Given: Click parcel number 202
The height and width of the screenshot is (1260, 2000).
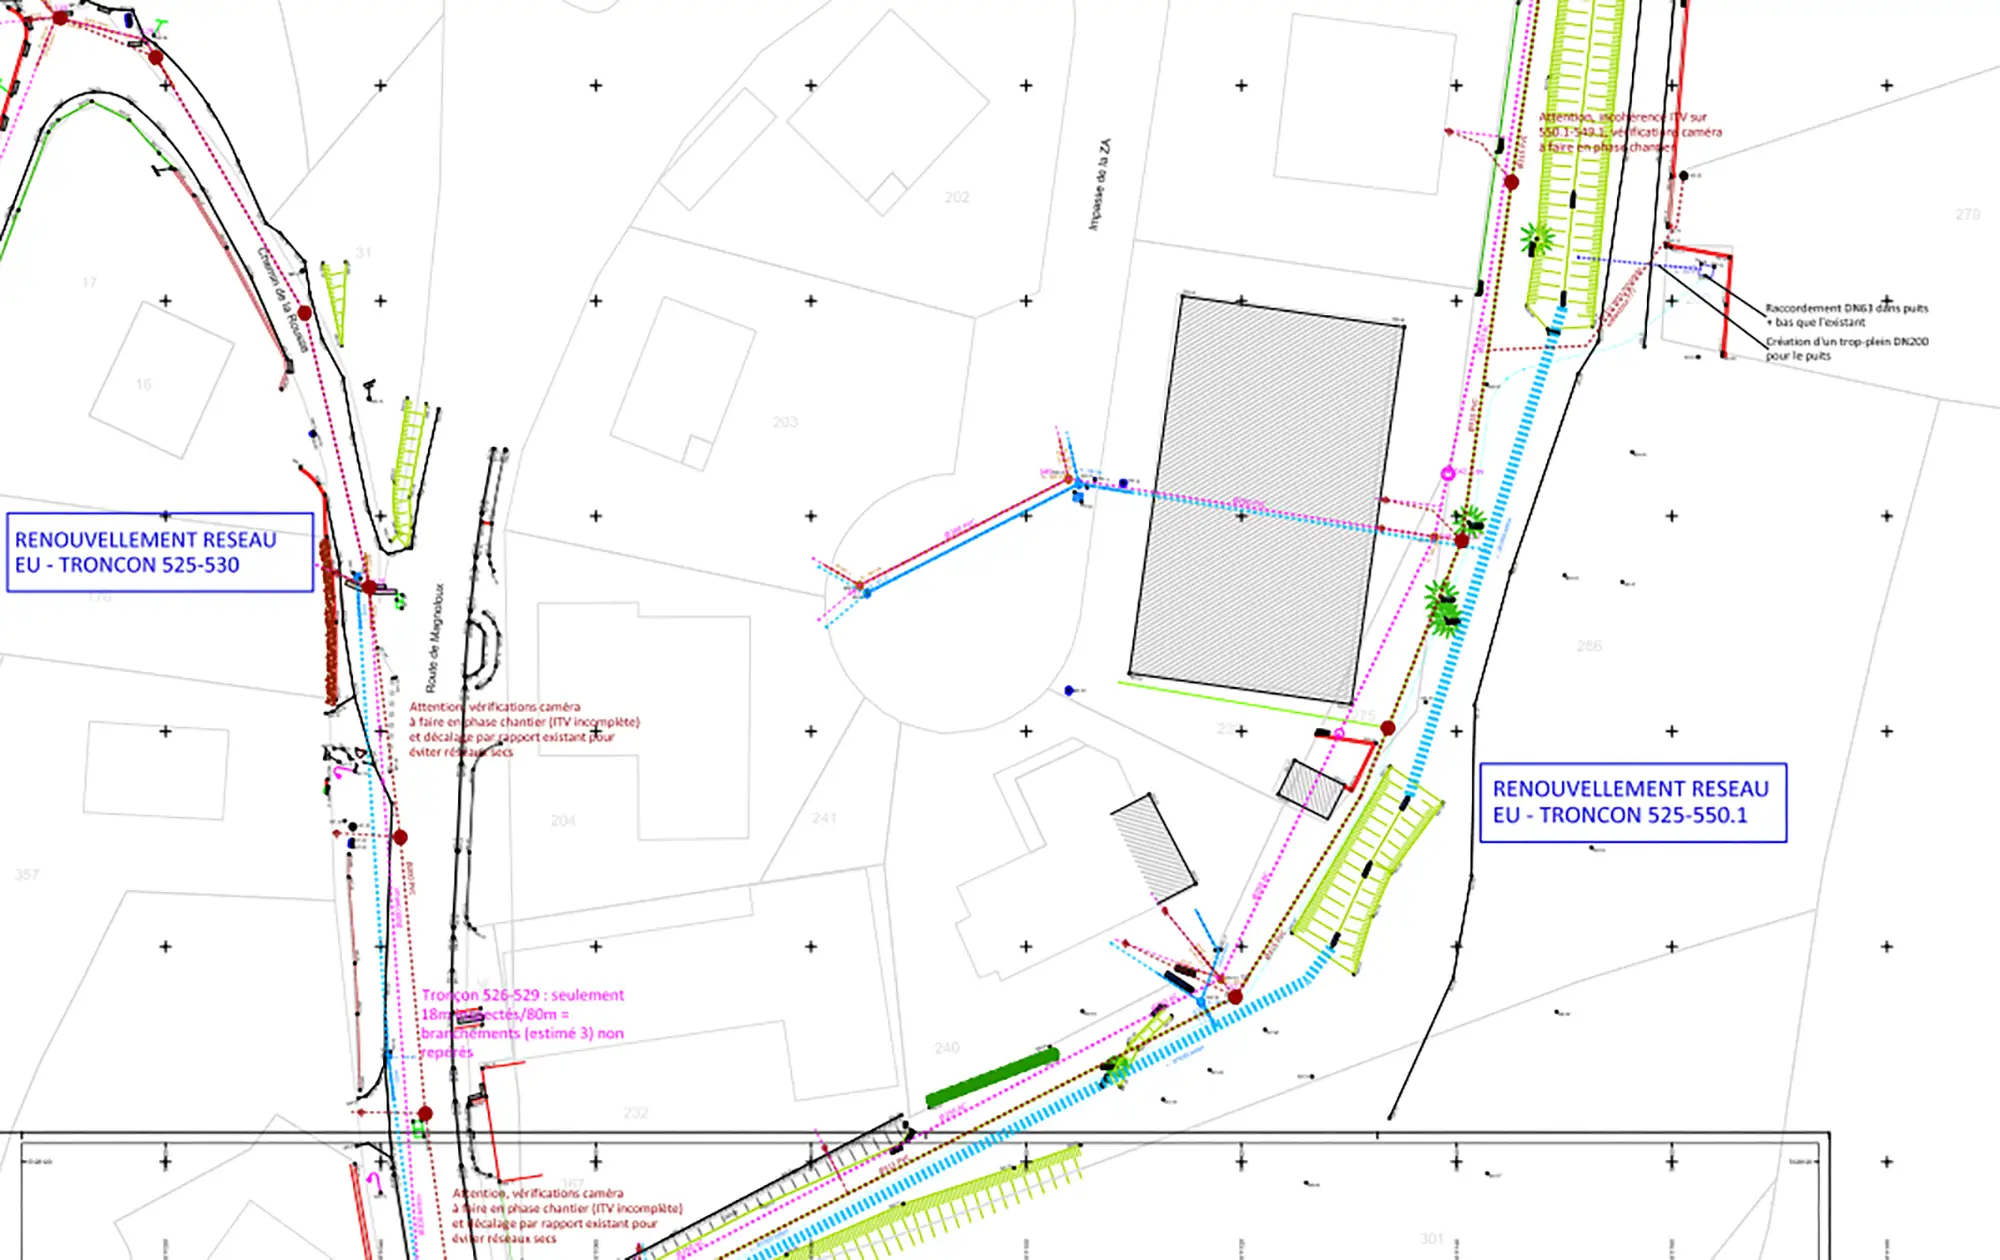Looking at the screenshot, I should [957, 198].
